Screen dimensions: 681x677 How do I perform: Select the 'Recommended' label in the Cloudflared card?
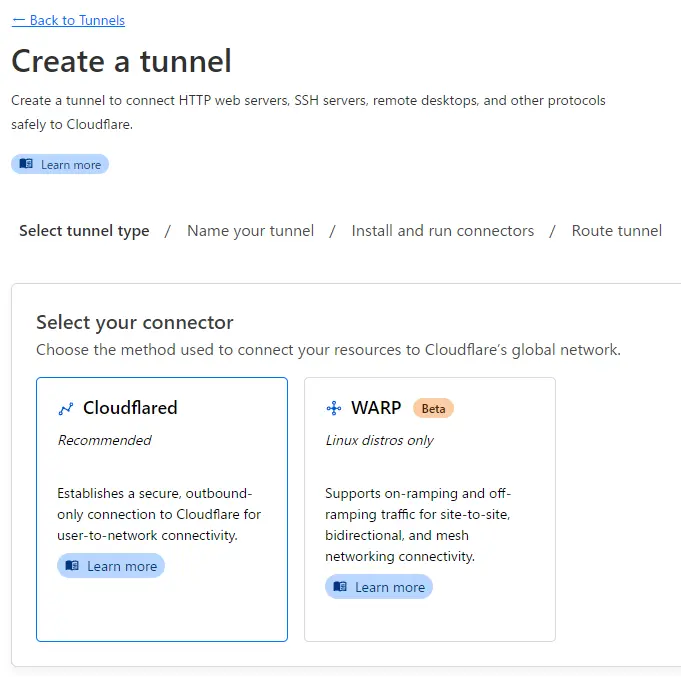click(104, 440)
